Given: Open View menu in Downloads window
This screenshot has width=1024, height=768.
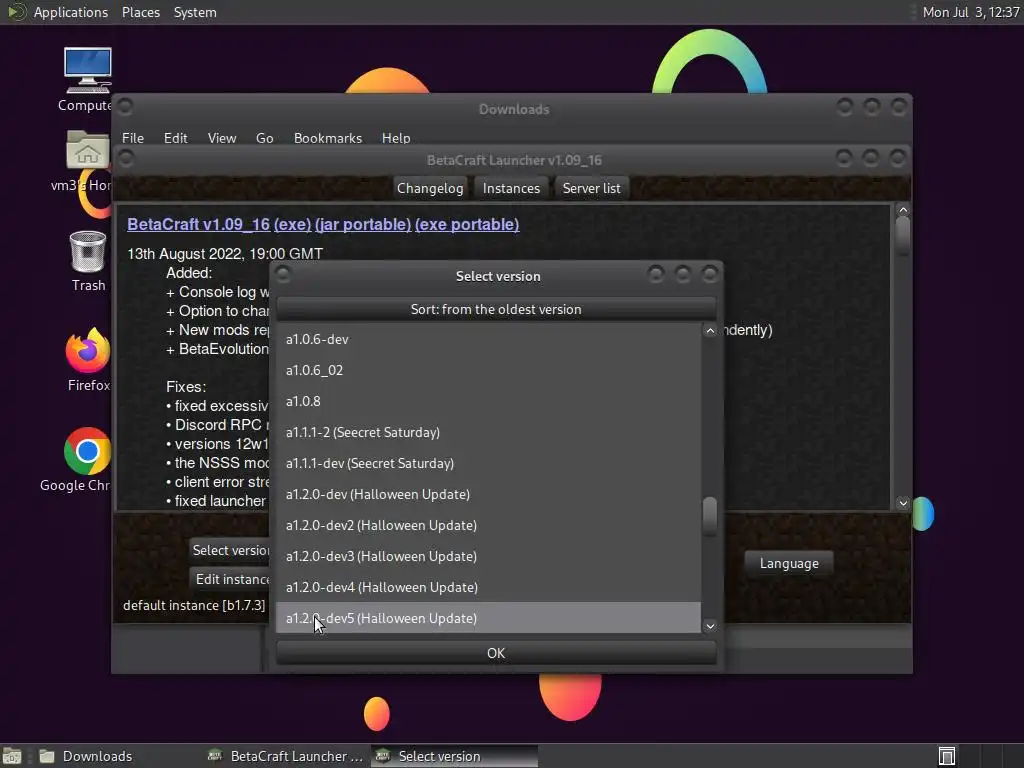Looking at the screenshot, I should pyautogui.click(x=222, y=138).
